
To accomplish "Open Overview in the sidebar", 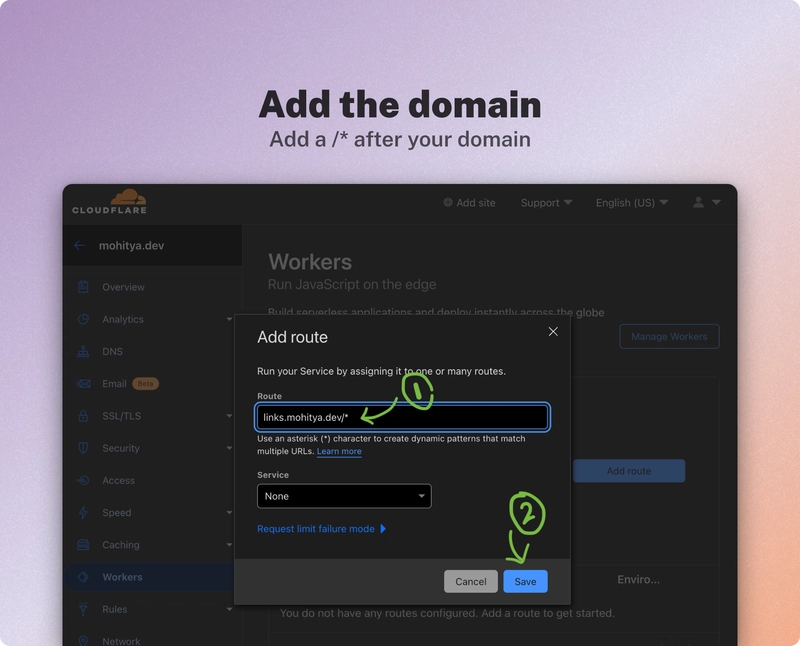I will [x=123, y=287].
